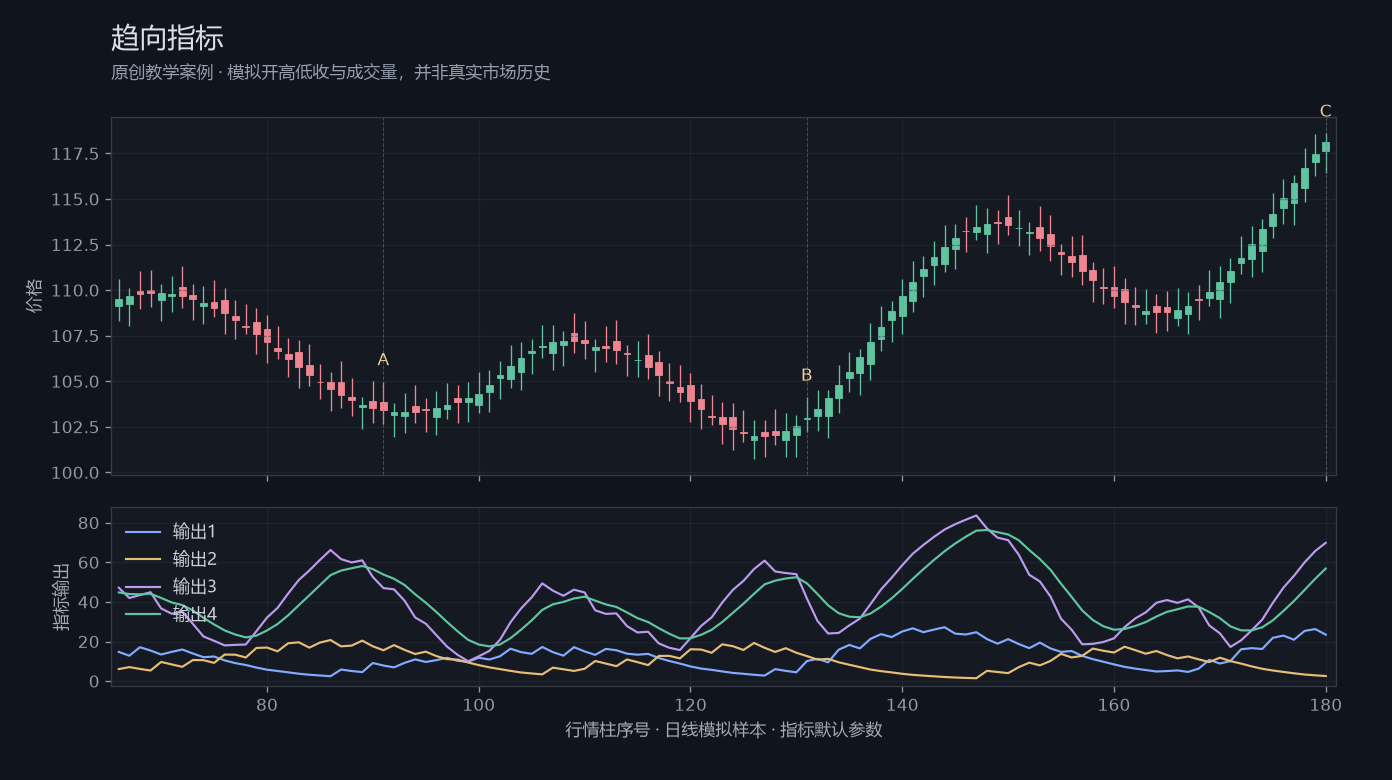
Task: Click price tick label 112.5
Action: [x=75, y=245]
